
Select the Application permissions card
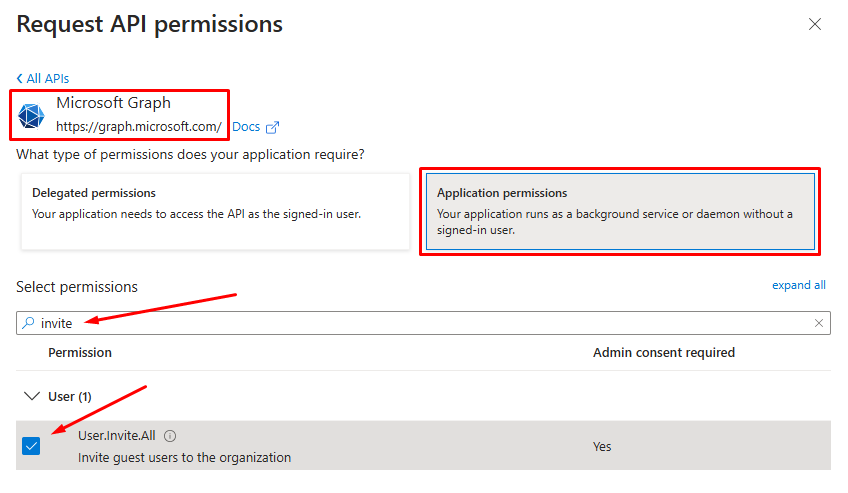point(620,211)
